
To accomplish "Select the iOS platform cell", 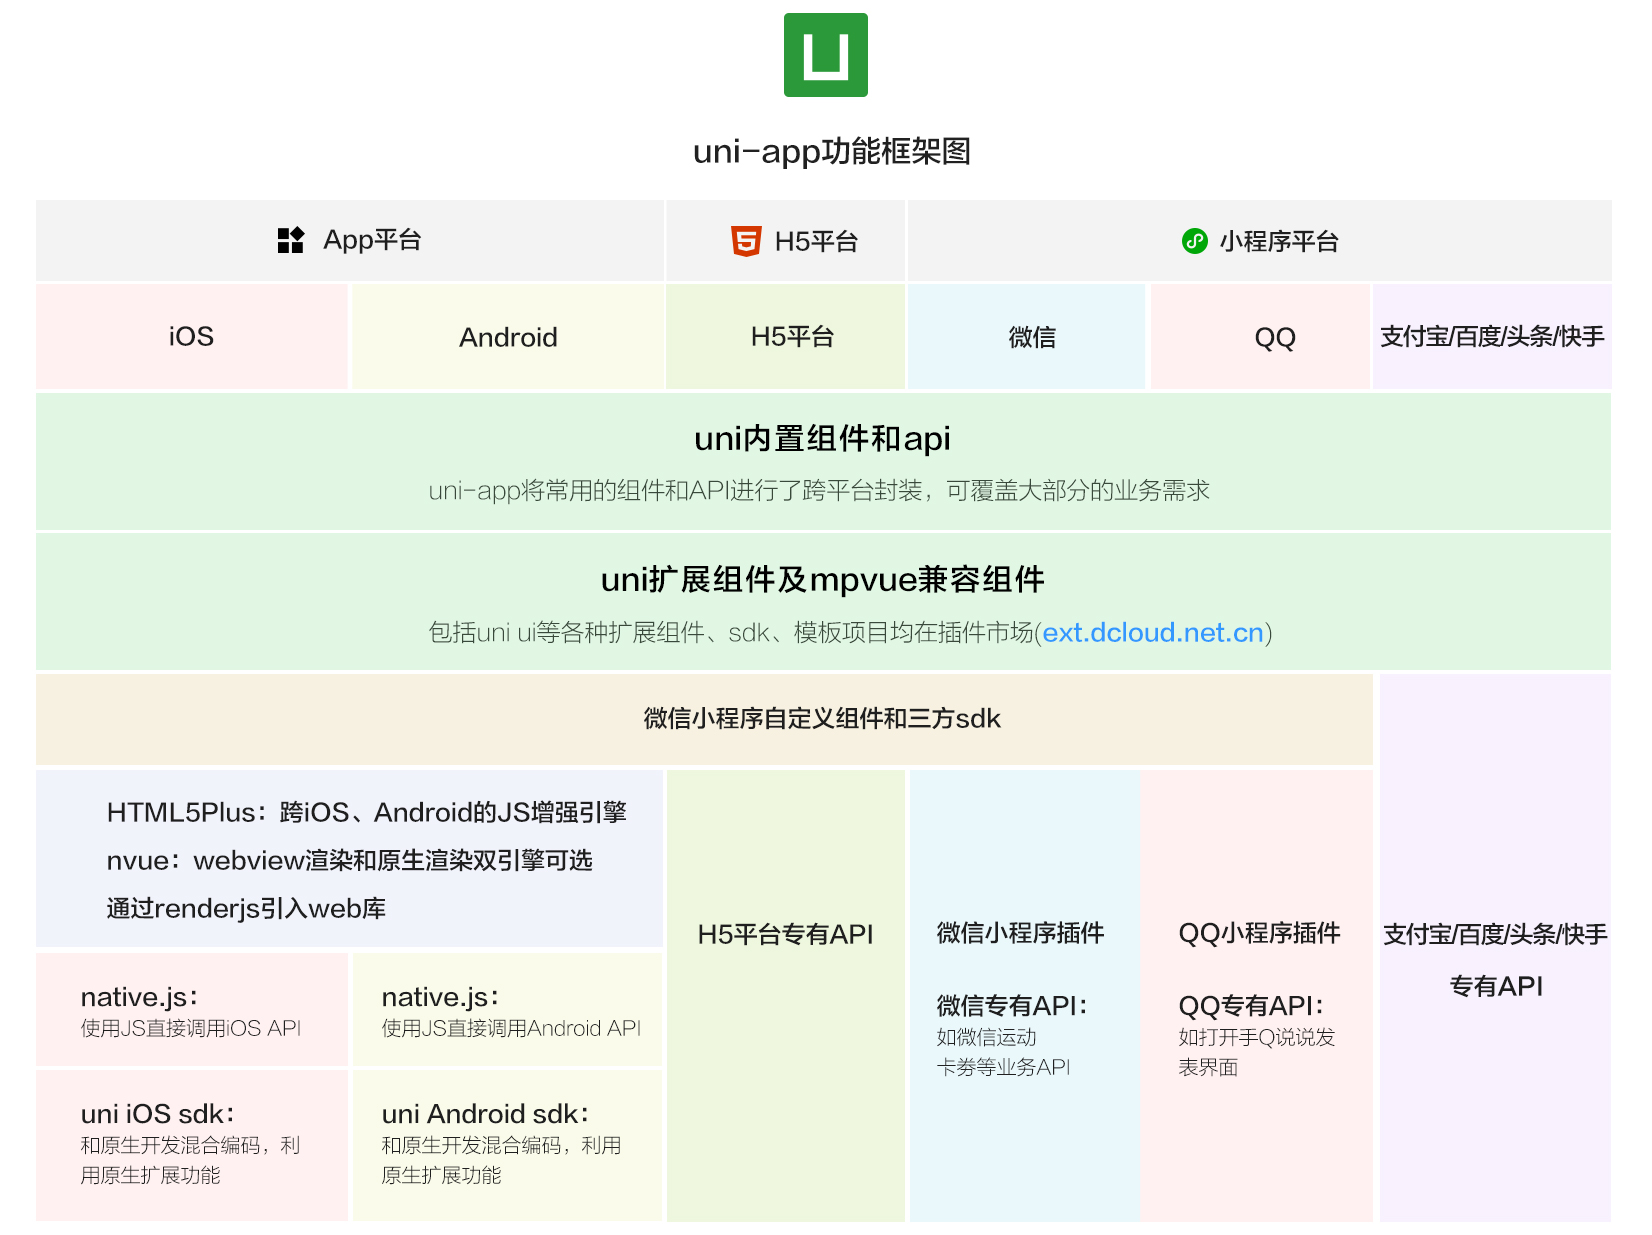I will pyautogui.click(x=190, y=336).
